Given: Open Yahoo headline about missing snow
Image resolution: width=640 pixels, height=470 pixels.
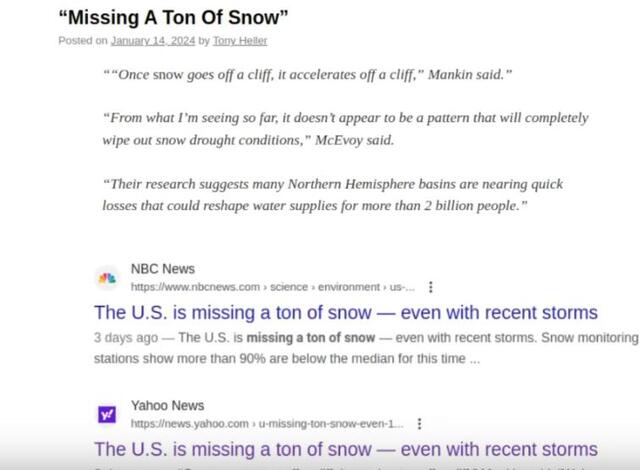Looking at the screenshot, I should coord(346,450).
